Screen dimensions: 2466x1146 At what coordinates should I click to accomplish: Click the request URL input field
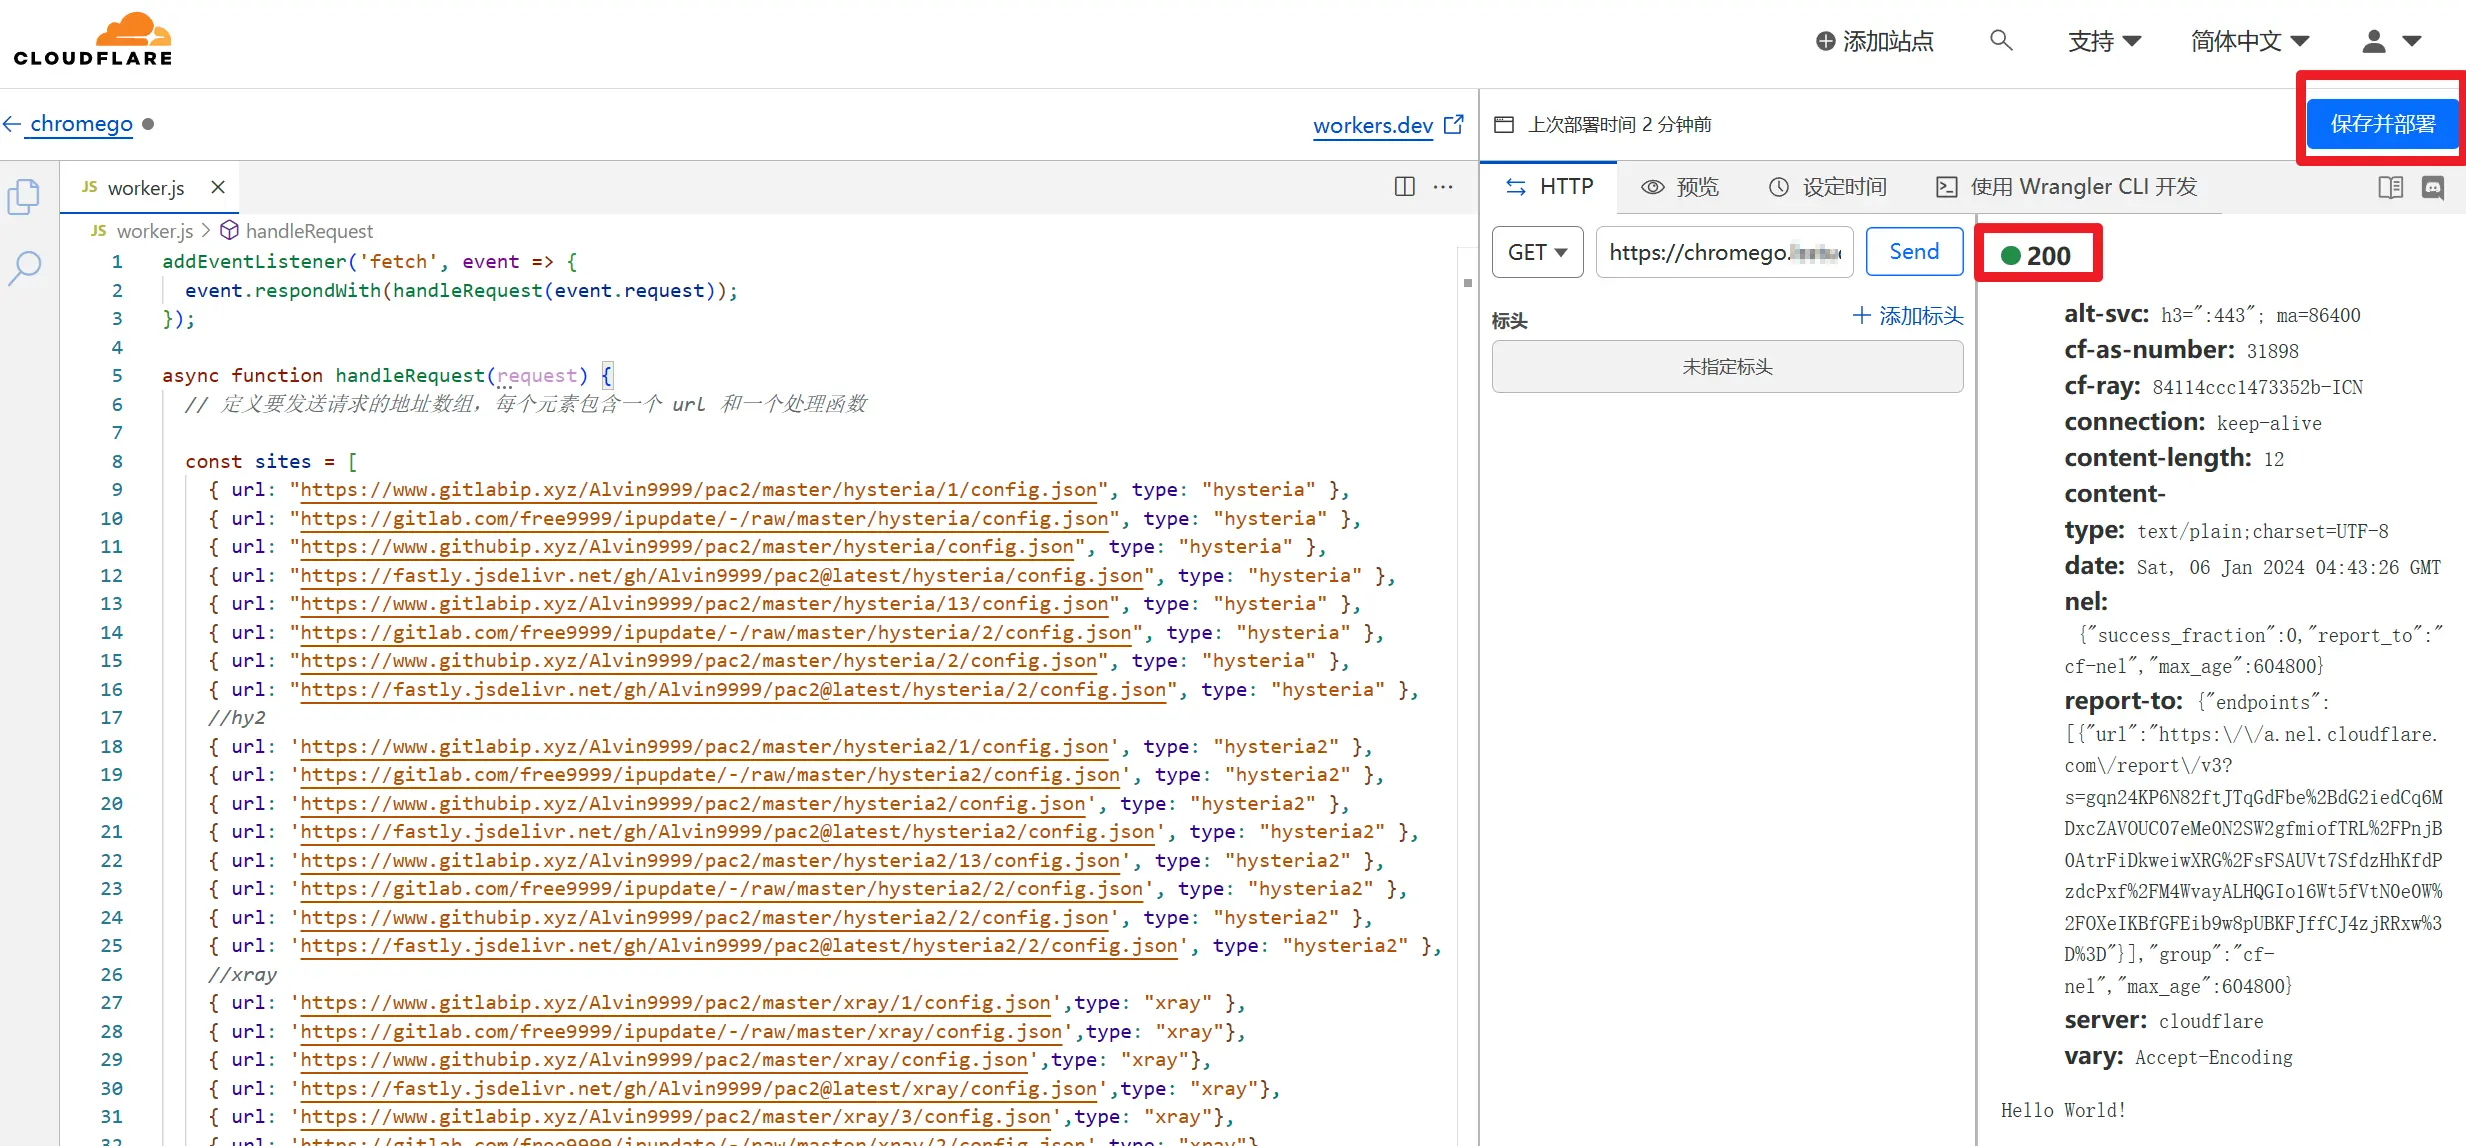pyautogui.click(x=1724, y=252)
